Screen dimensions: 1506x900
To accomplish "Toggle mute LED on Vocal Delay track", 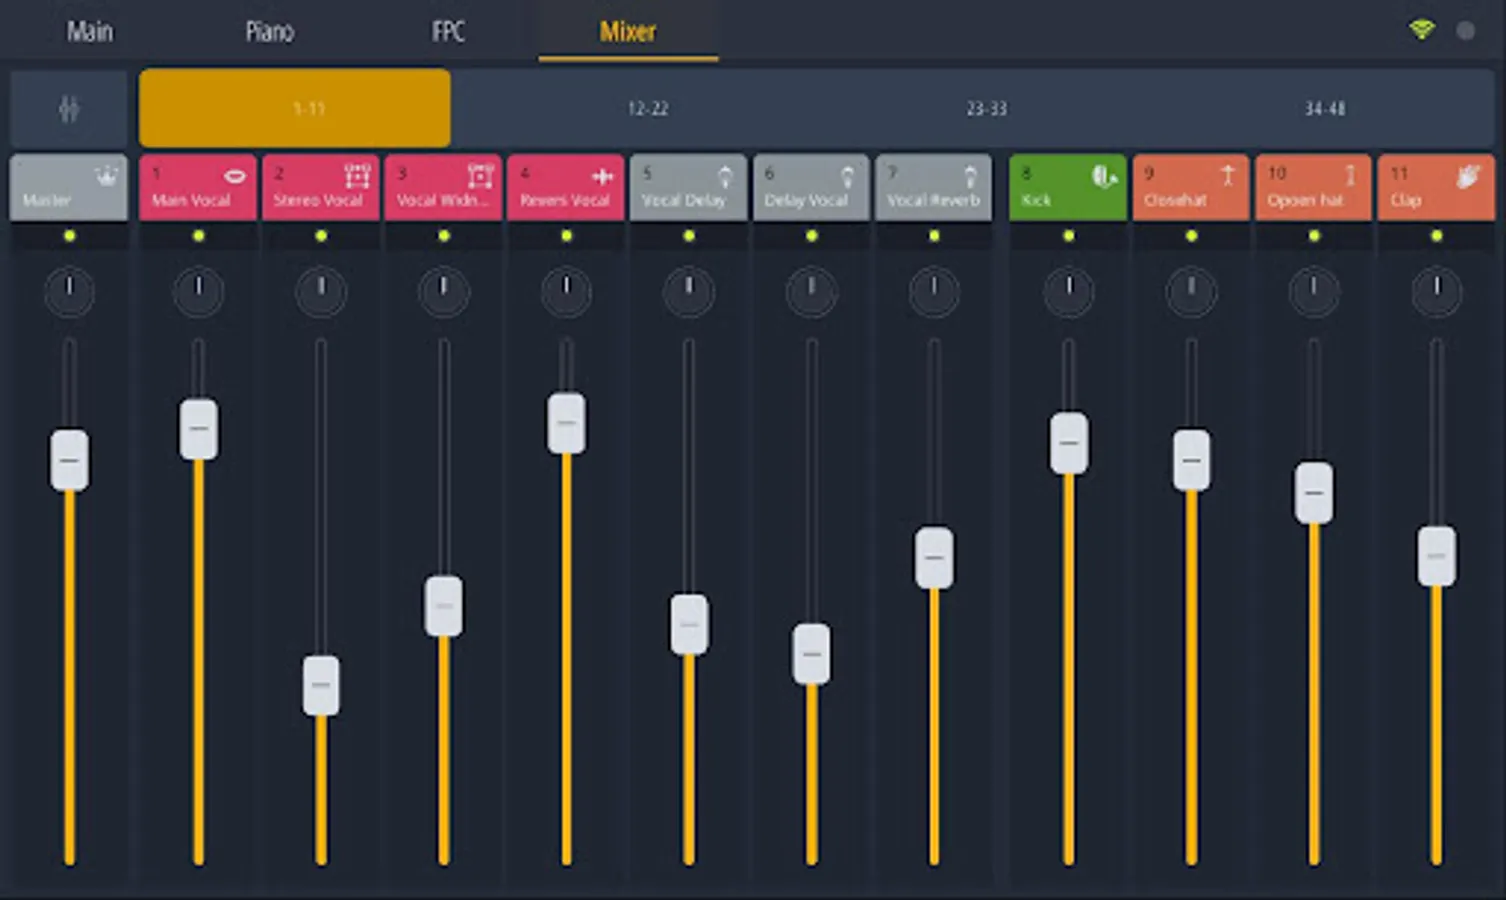I will click(x=688, y=236).
